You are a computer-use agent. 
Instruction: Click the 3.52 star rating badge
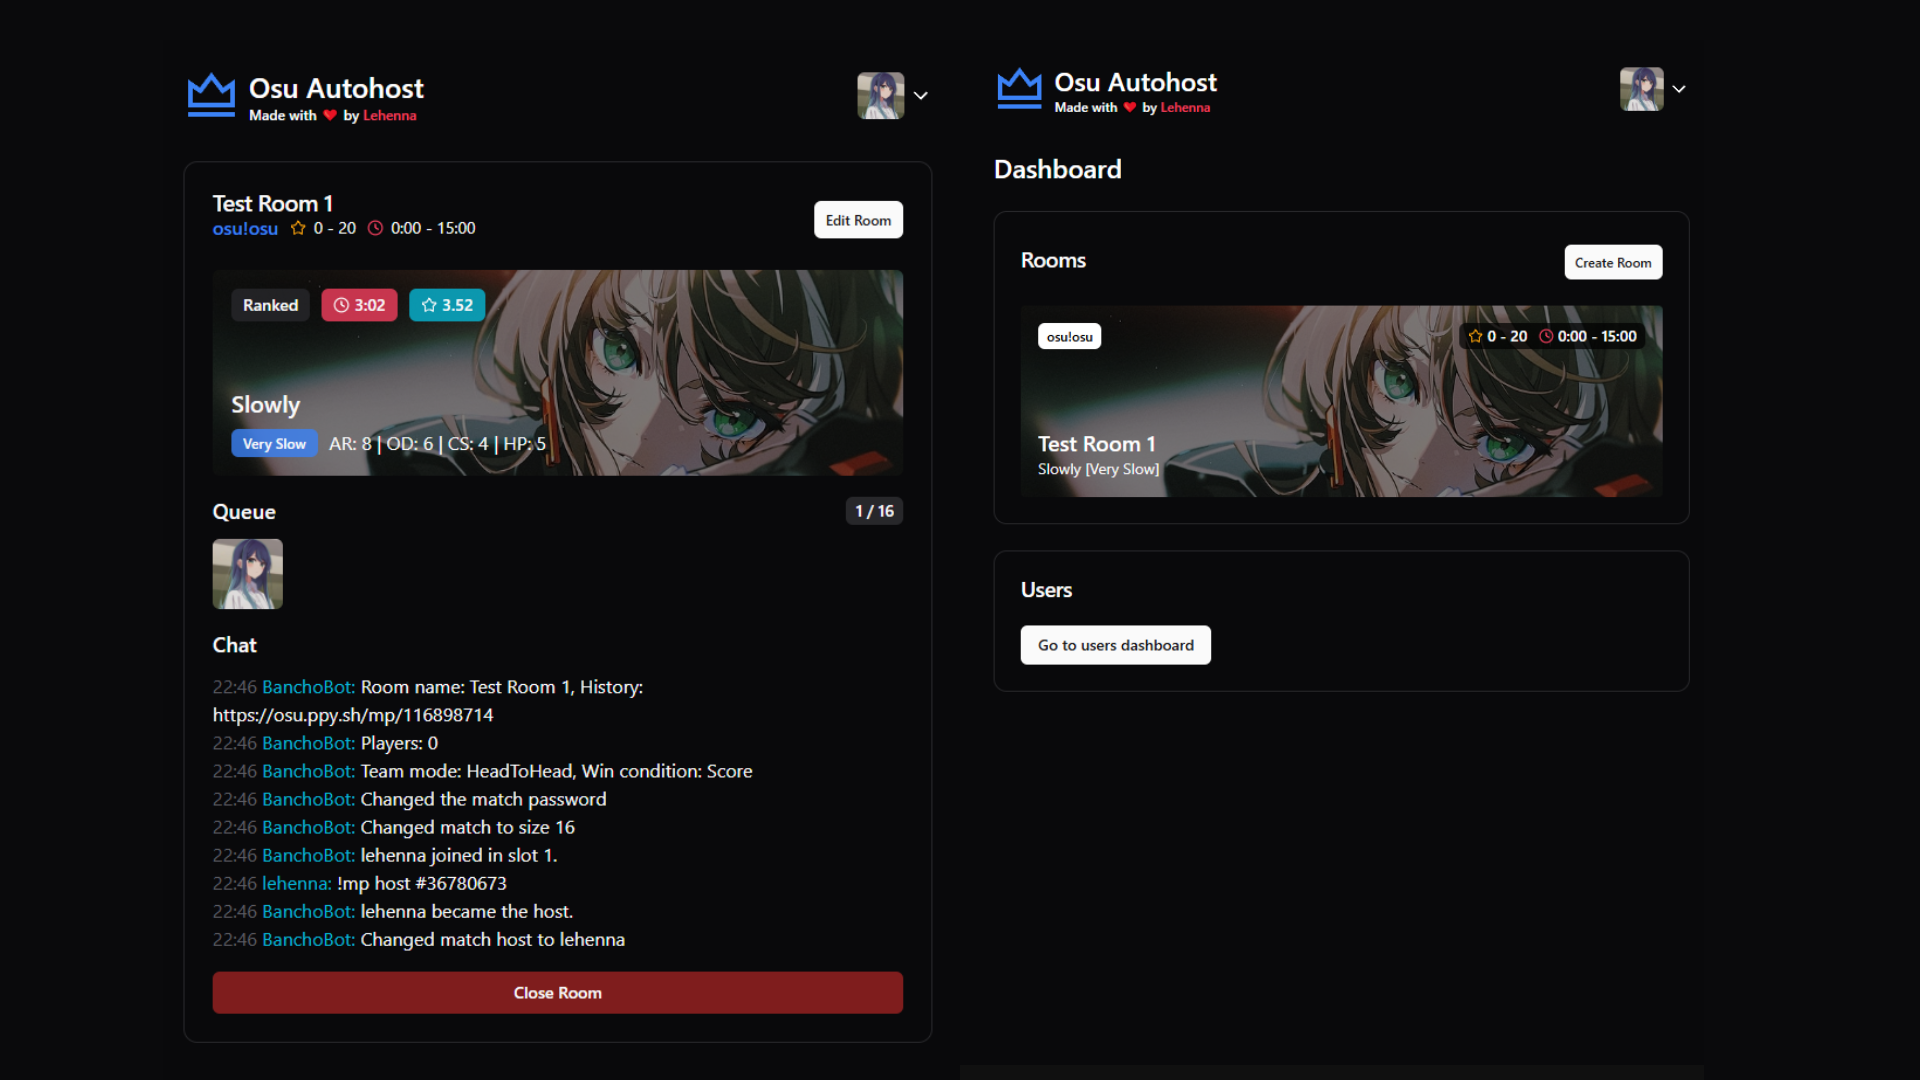447,305
